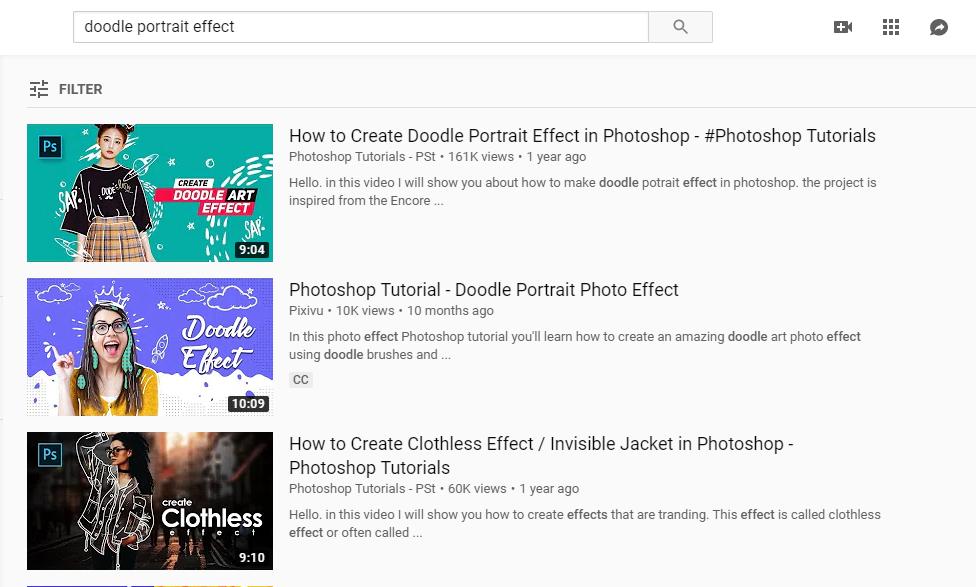Screen dimensions: 976x587
Task: Click the filter sliders icon
Action: [x=39, y=89]
